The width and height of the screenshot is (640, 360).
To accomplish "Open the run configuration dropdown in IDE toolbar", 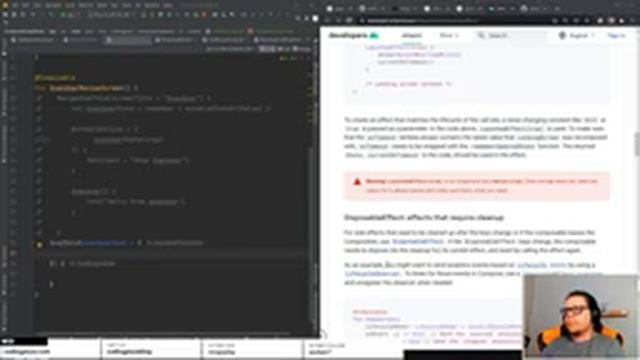I will pos(110,15).
